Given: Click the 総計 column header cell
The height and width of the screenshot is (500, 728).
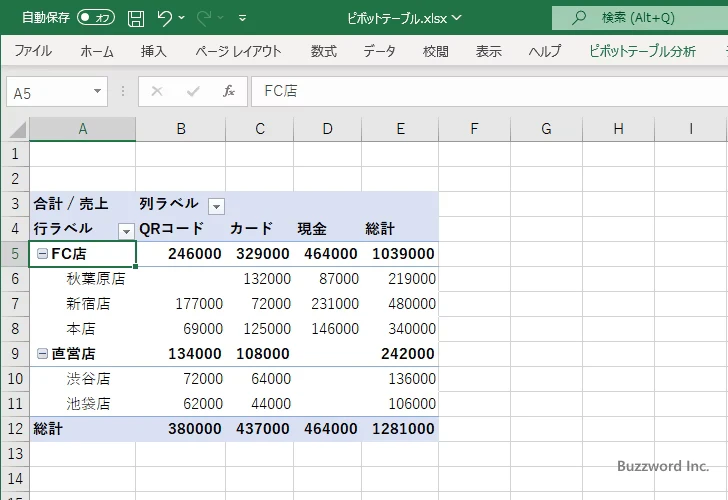Looking at the screenshot, I should [x=400, y=229].
